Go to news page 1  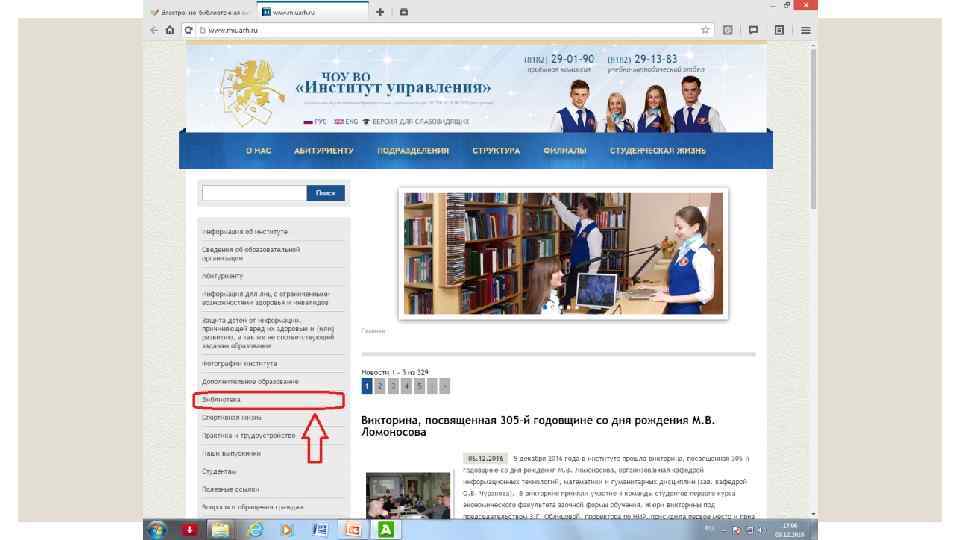tap(367, 386)
